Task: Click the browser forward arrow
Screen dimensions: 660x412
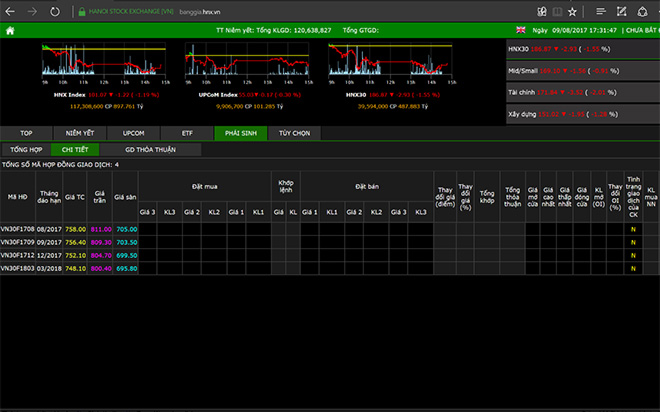Action: click(x=33, y=10)
